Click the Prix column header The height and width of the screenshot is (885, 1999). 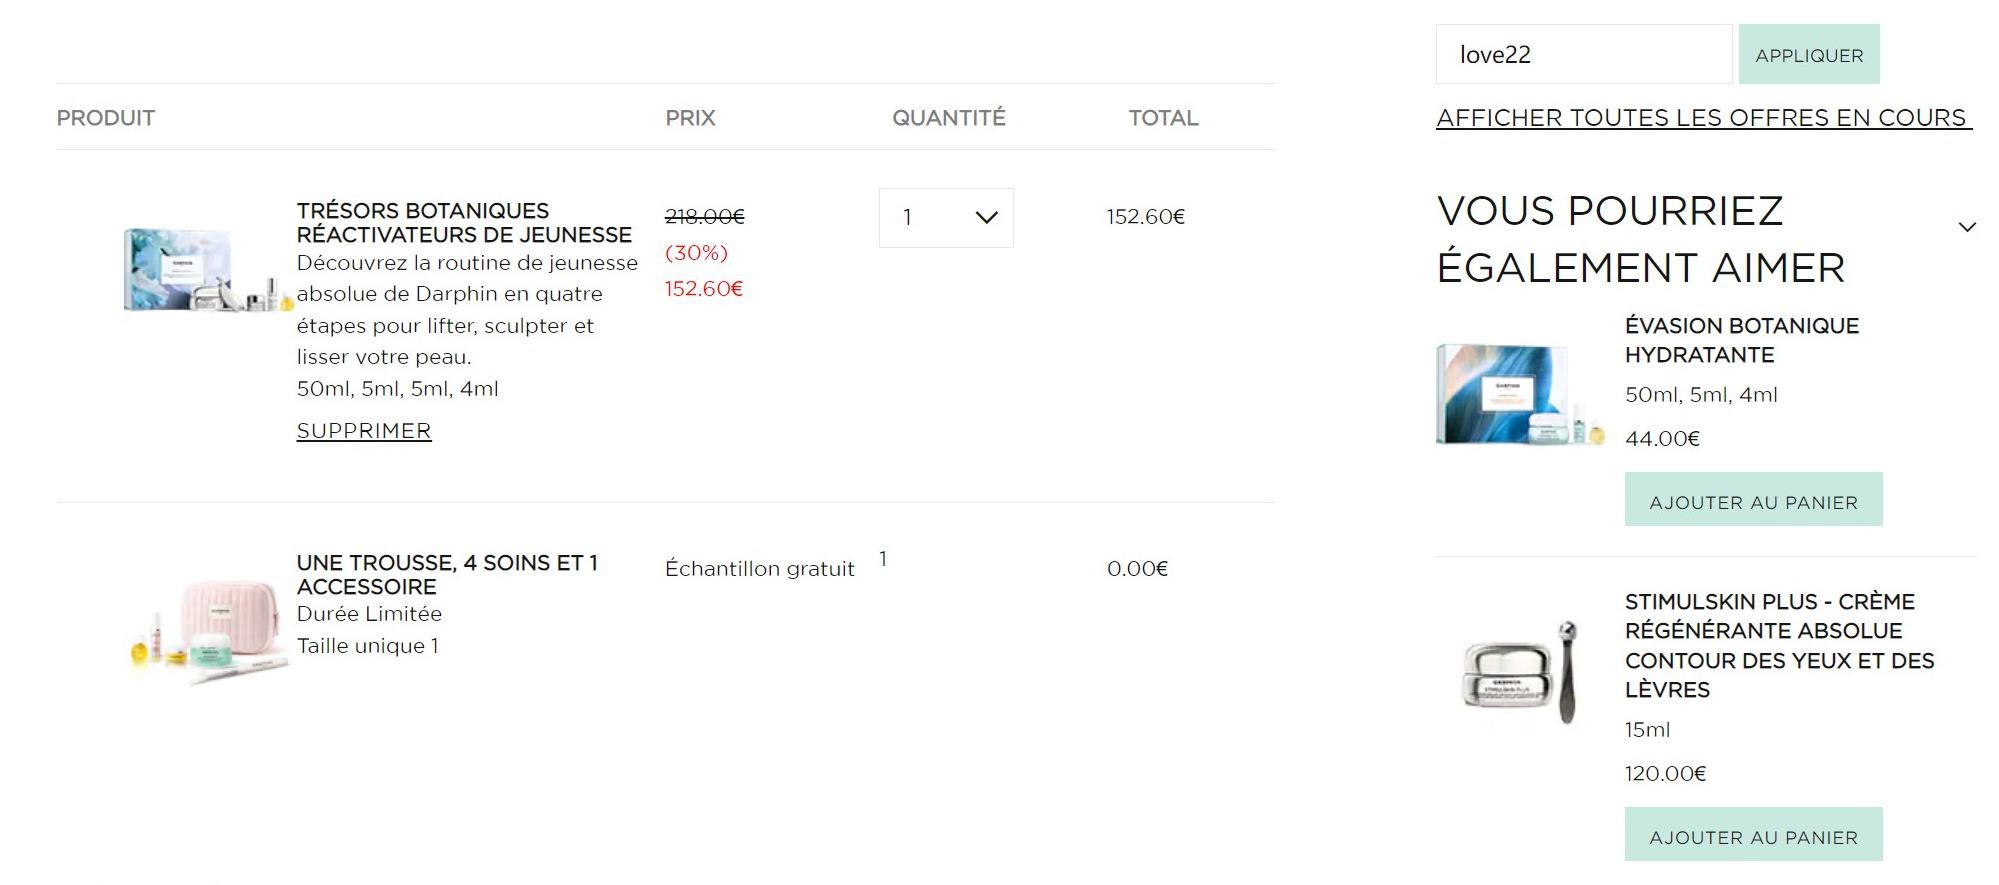[x=690, y=118]
